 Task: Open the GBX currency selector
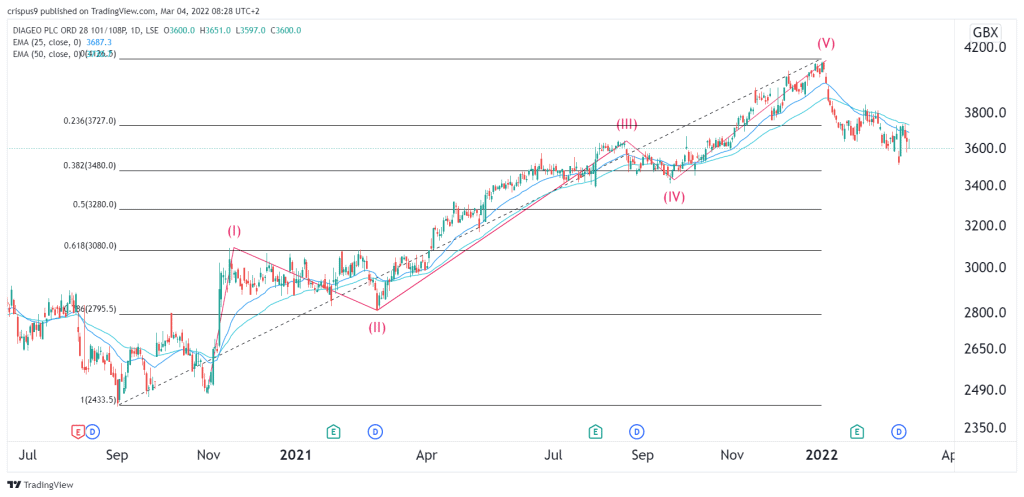point(985,32)
